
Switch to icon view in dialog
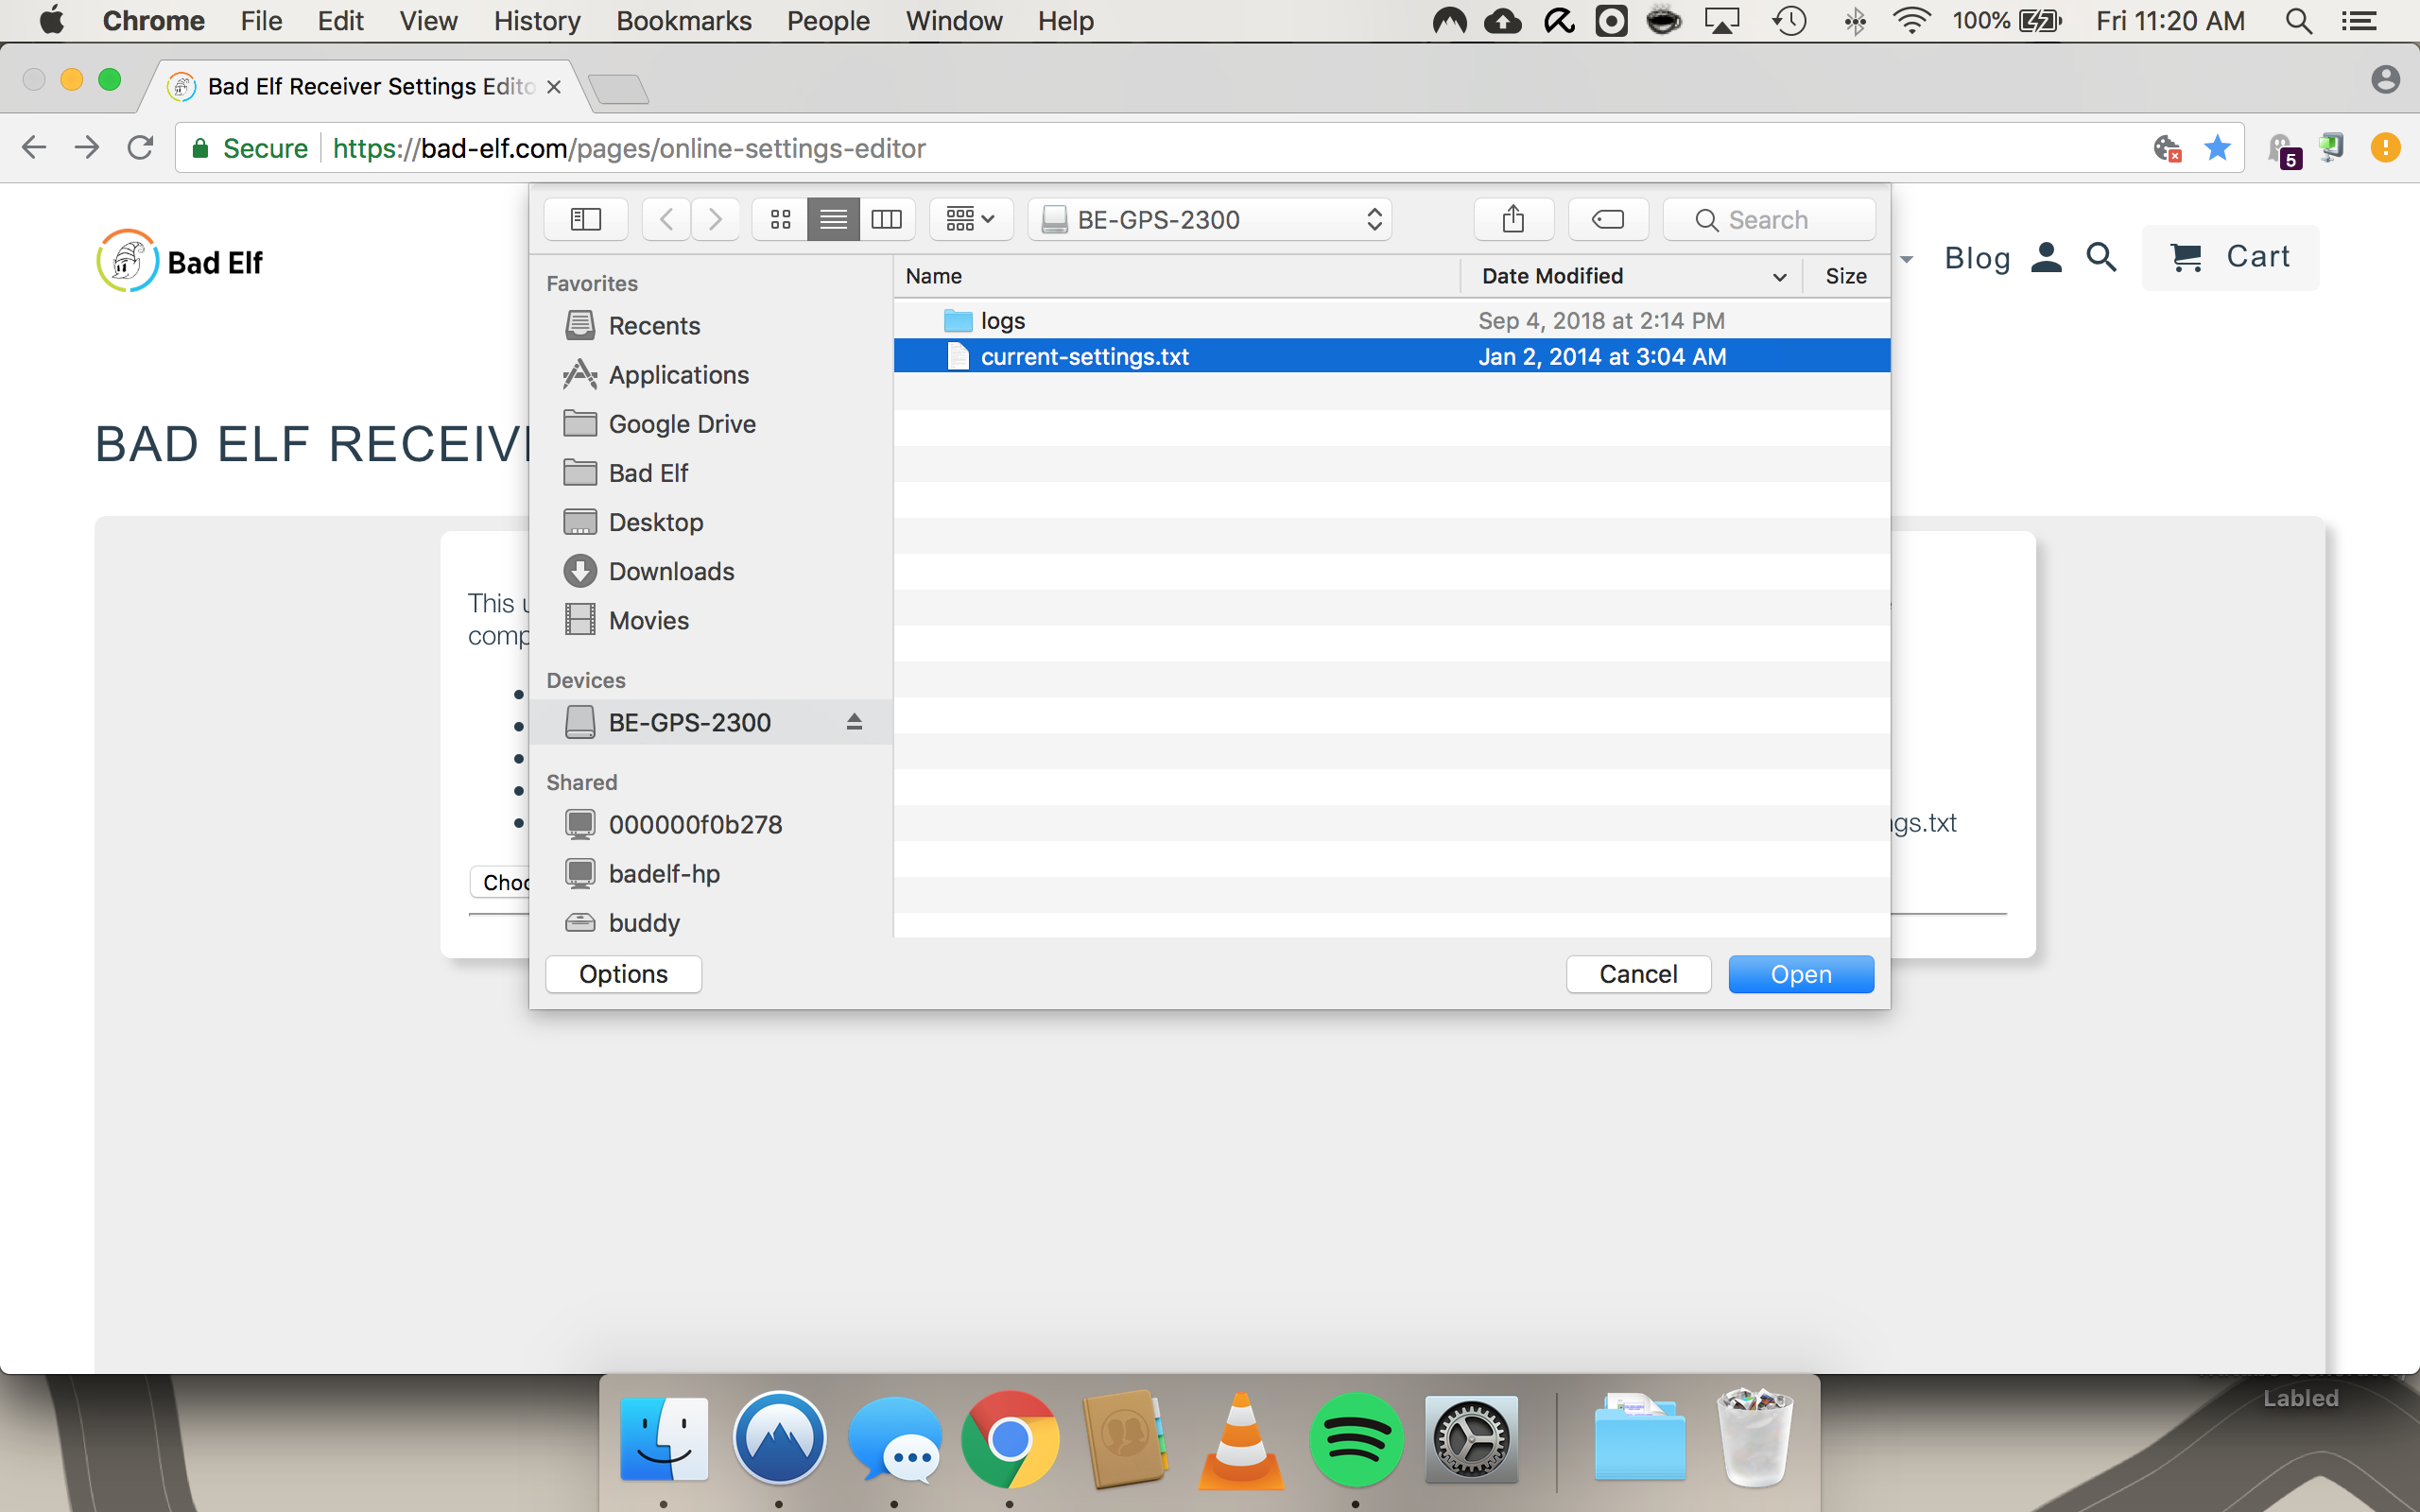[x=780, y=219]
